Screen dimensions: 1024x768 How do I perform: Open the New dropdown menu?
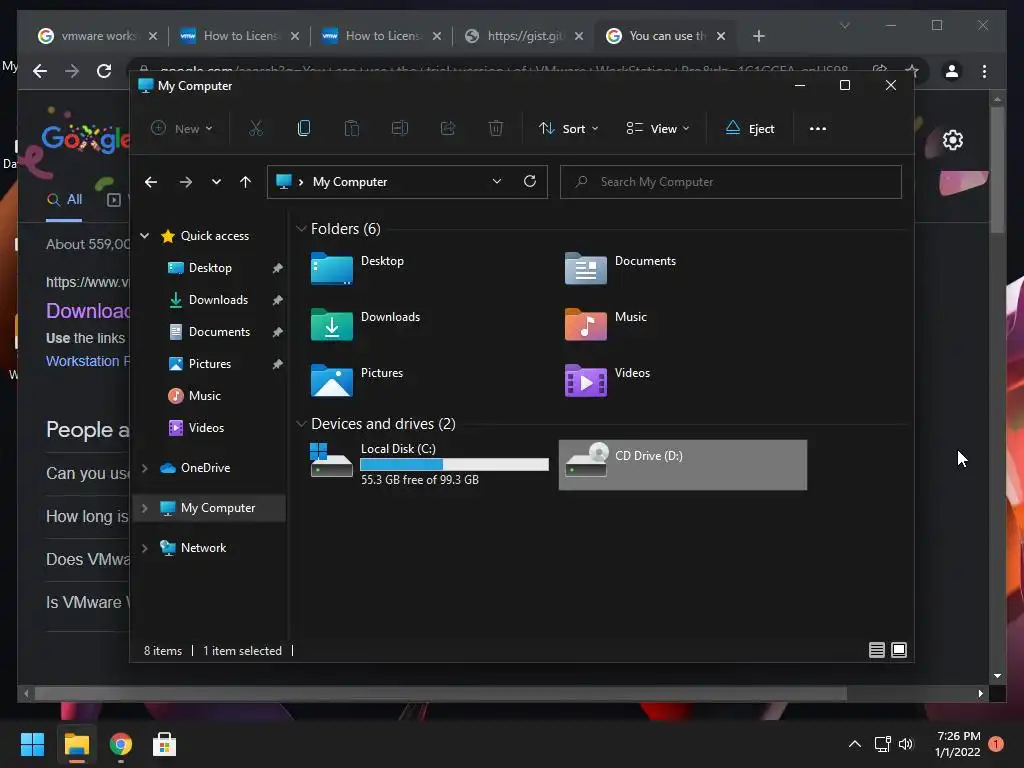point(182,129)
